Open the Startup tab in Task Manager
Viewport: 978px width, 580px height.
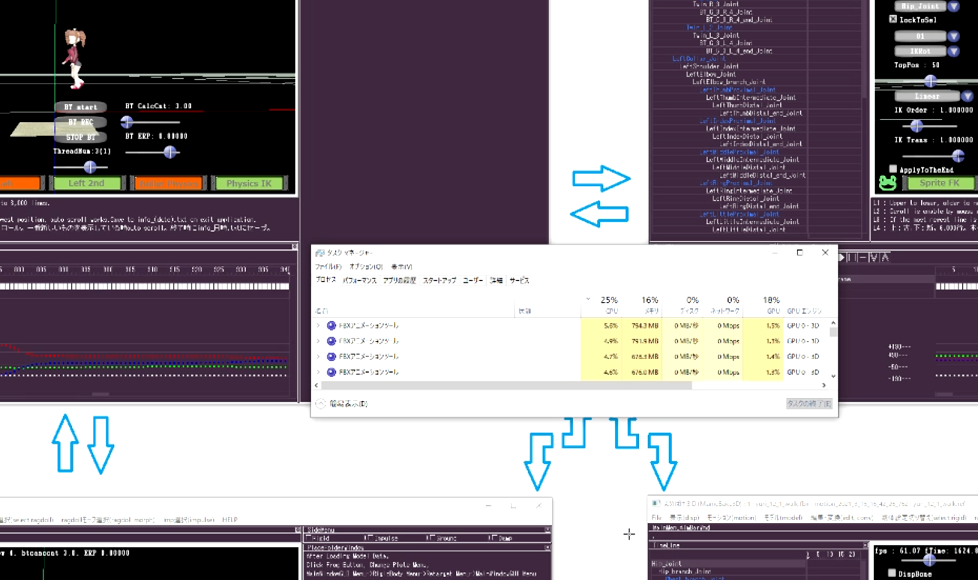439,281
